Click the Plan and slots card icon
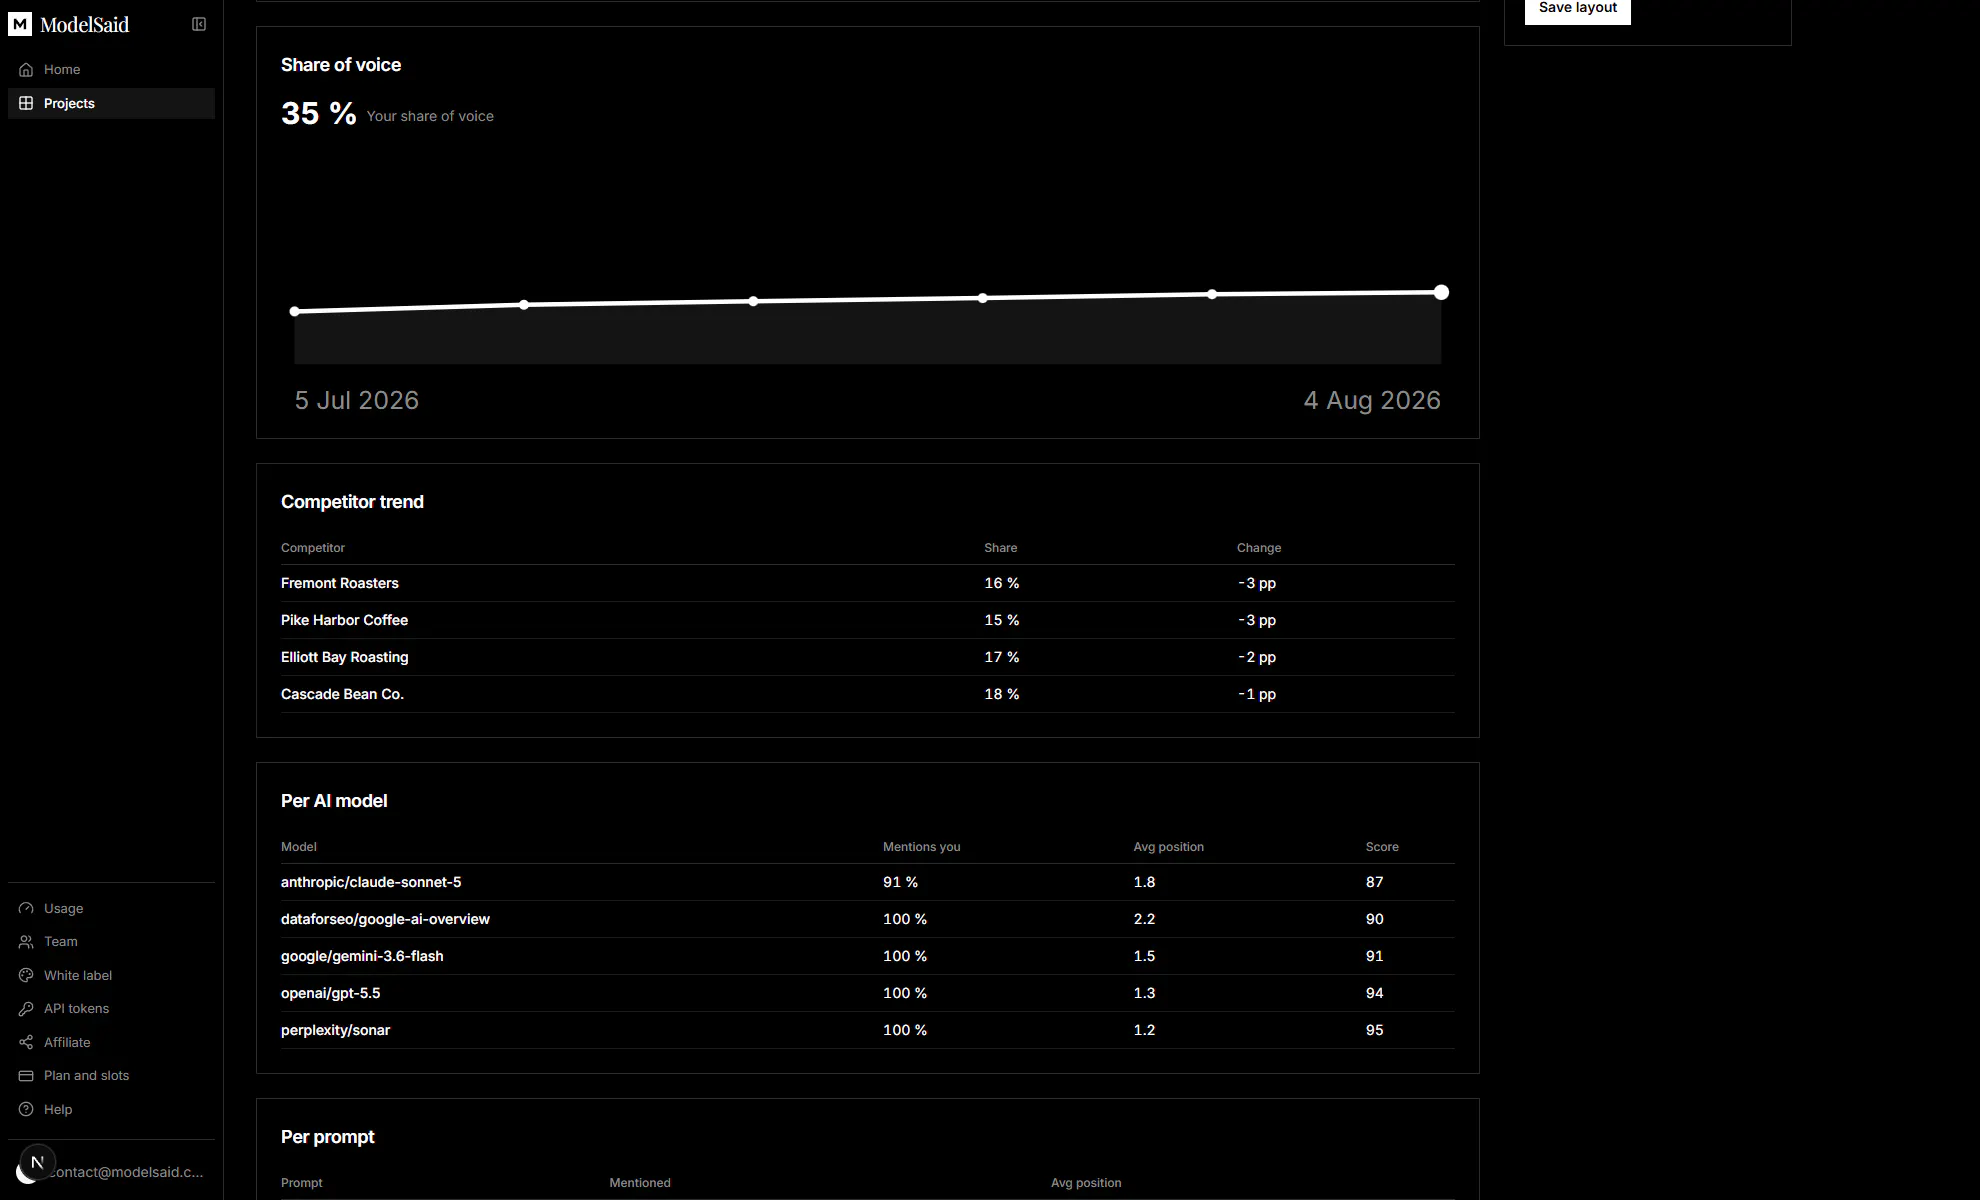The image size is (1980, 1200). pyautogui.click(x=26, y=1076)
